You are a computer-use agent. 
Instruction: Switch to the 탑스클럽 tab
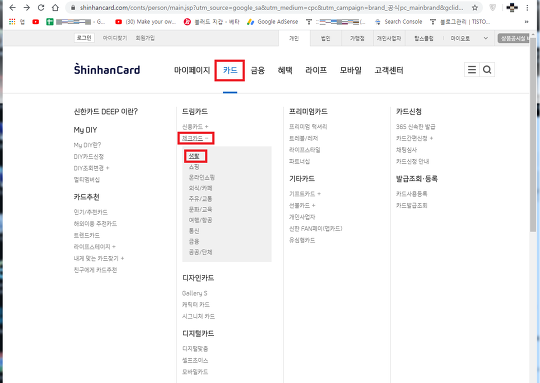point(424,38)
